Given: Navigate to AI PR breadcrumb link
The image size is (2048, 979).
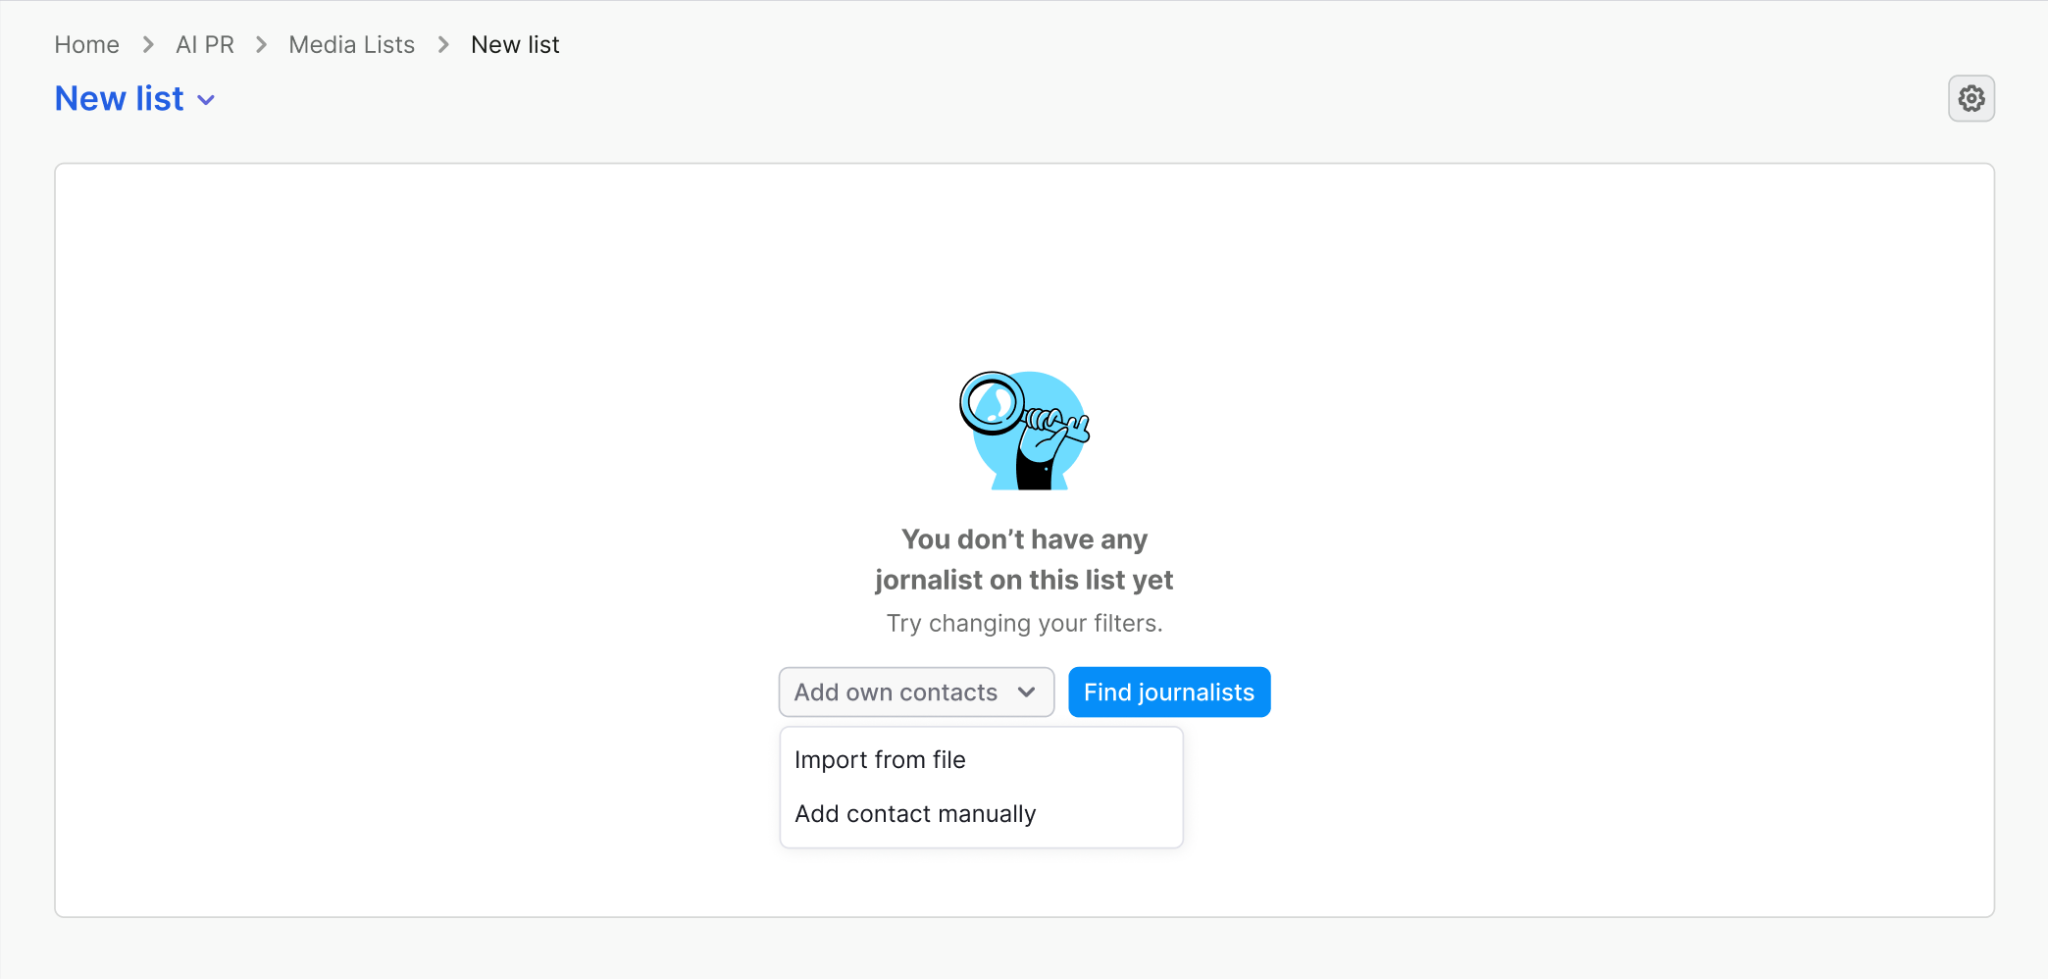Looking at the screenshot, I should (x=205, y=45).
